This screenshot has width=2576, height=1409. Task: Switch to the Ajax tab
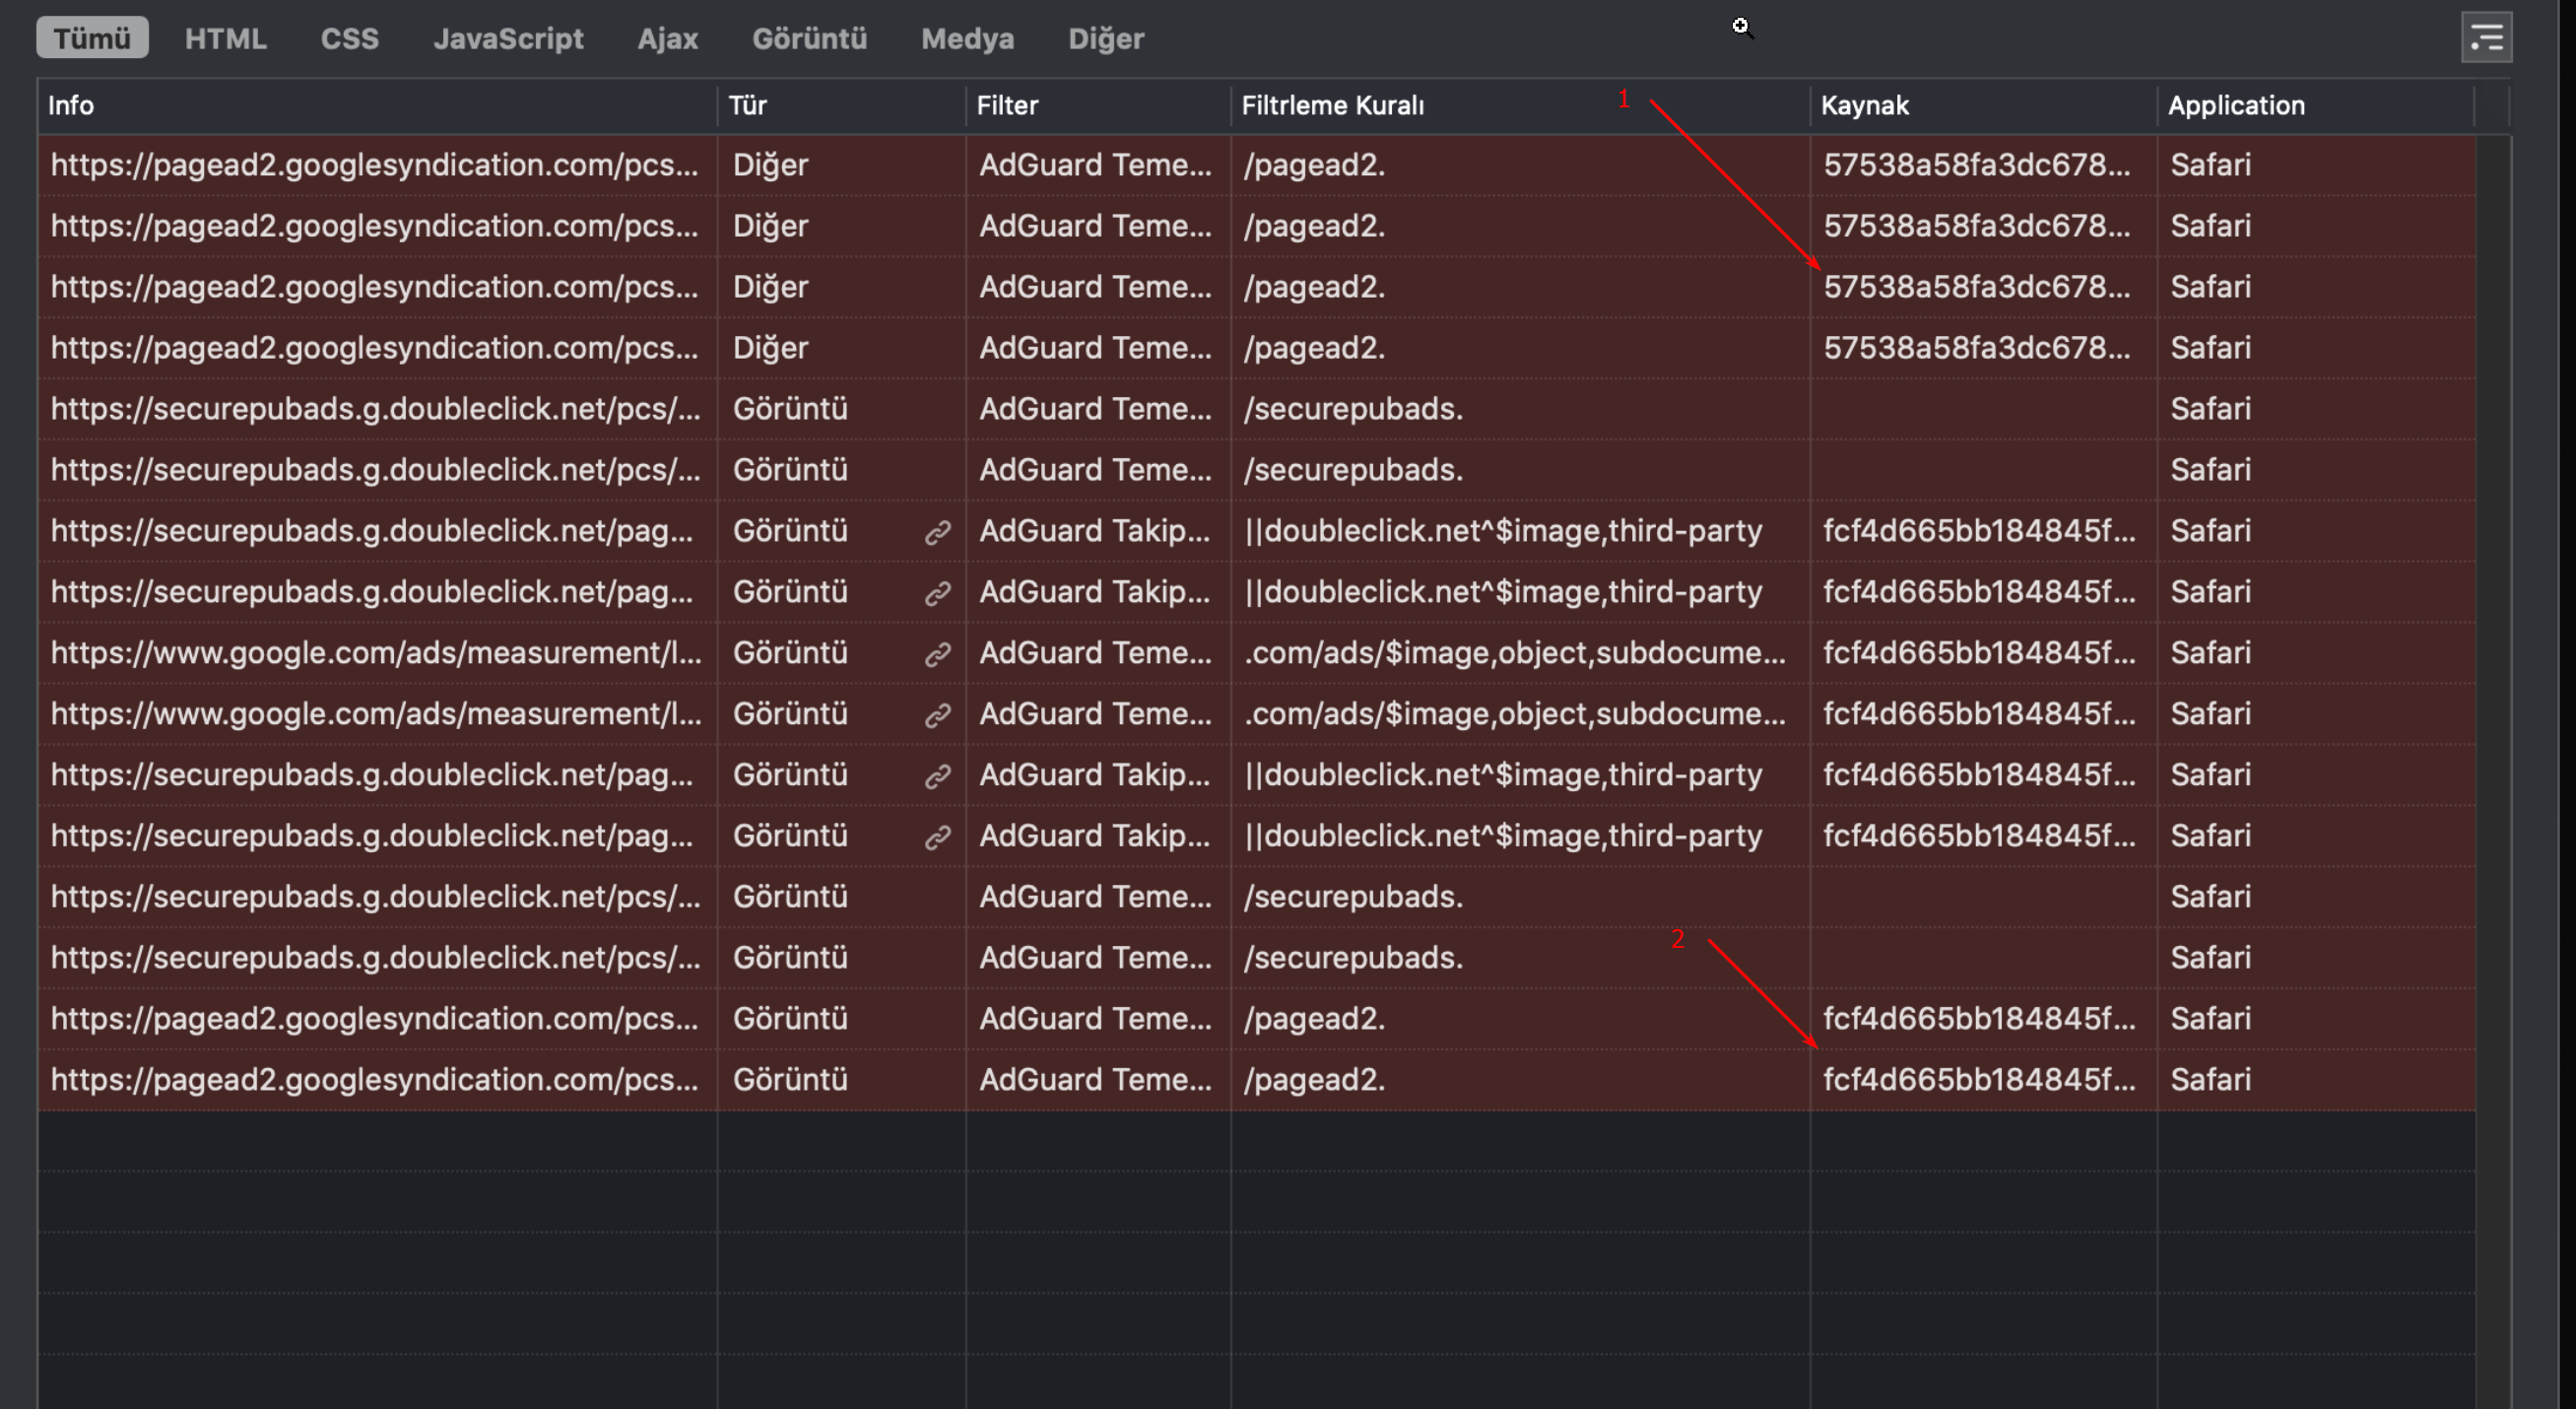click(667, 38)
